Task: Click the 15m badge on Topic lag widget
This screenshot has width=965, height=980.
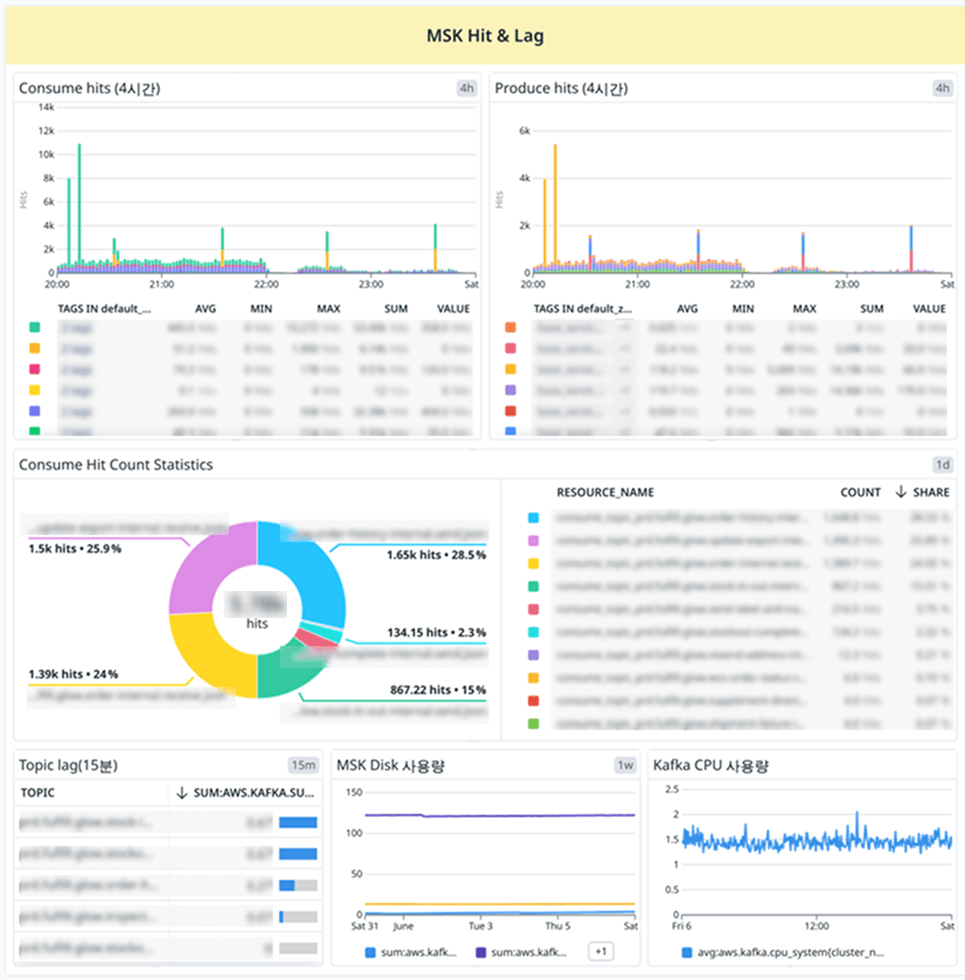Action: pos(304,765)
